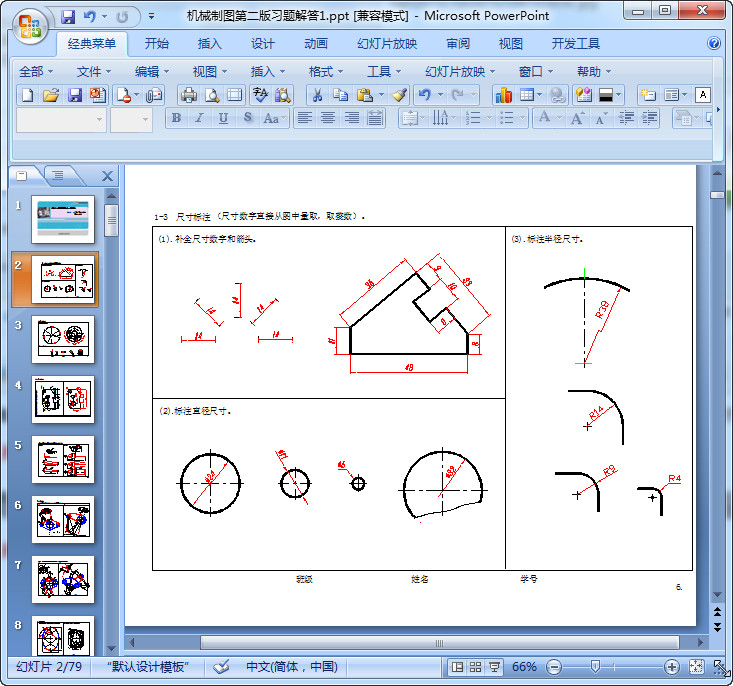Toggle text Shadow S button
The height and width of the screenshot is (686, 733).
(x=247, y=118)
